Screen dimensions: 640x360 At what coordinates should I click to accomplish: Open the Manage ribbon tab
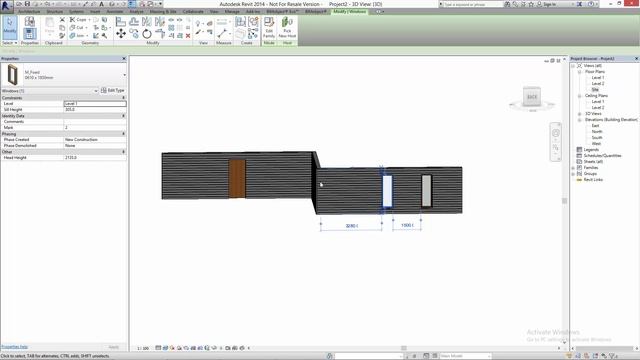click(232, 12)
